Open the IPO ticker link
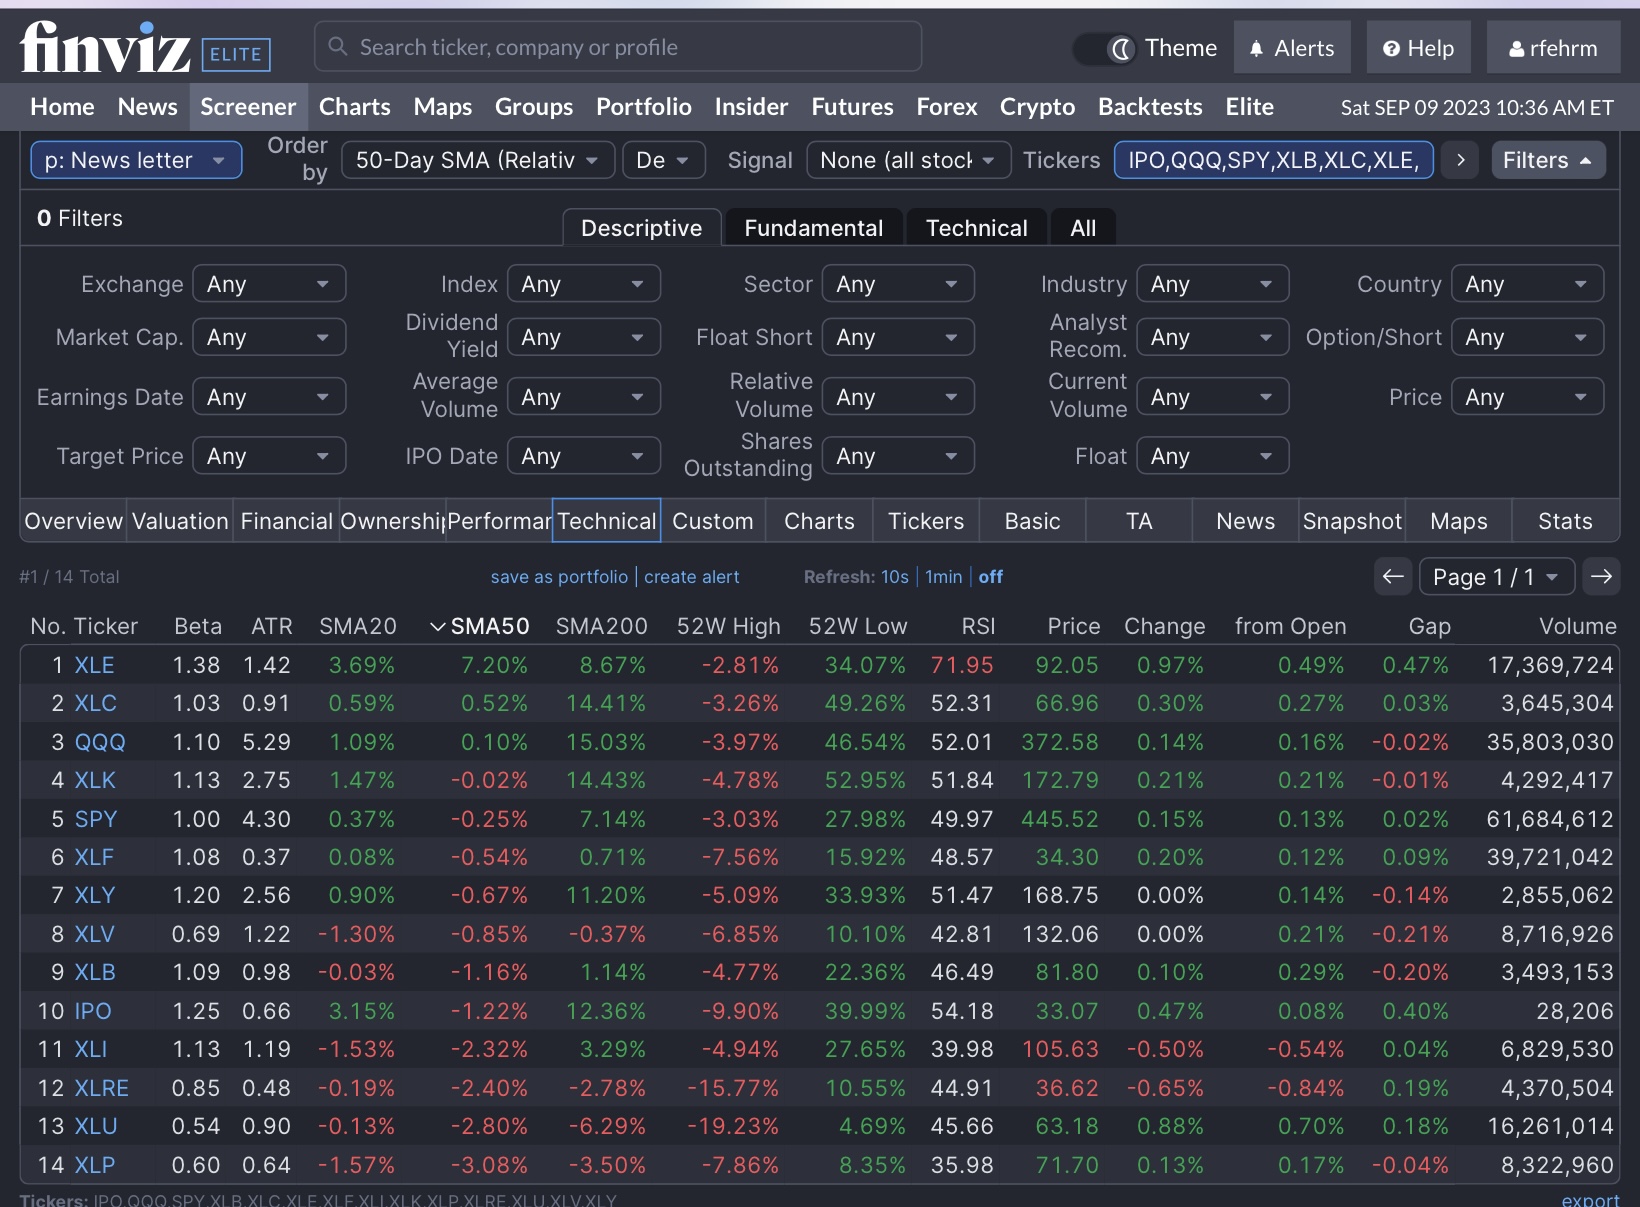This screenshot has width=1640, height=1207. click(x=93, y=1011)
